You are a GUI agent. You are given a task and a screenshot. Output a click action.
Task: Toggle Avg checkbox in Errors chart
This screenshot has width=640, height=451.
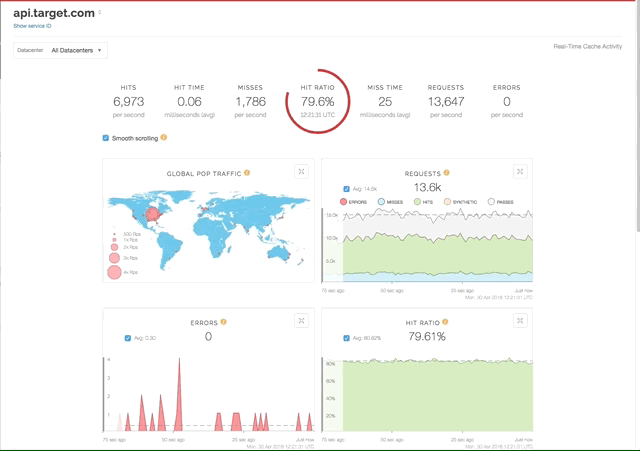[x=128, y=338]
